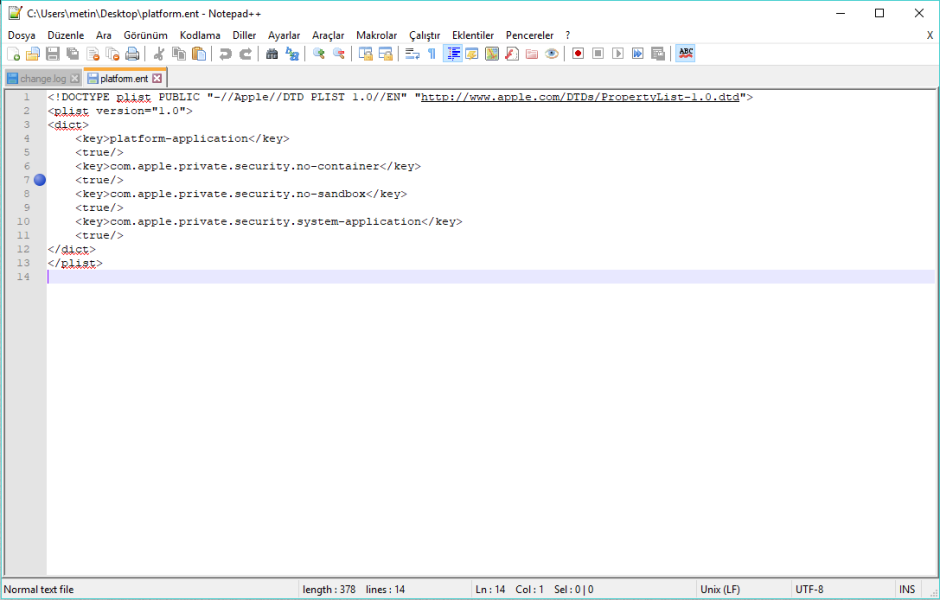Viewport: 940px width, 600px height.
Task: Click the bookmark marker on line 7
Action: 39,180
